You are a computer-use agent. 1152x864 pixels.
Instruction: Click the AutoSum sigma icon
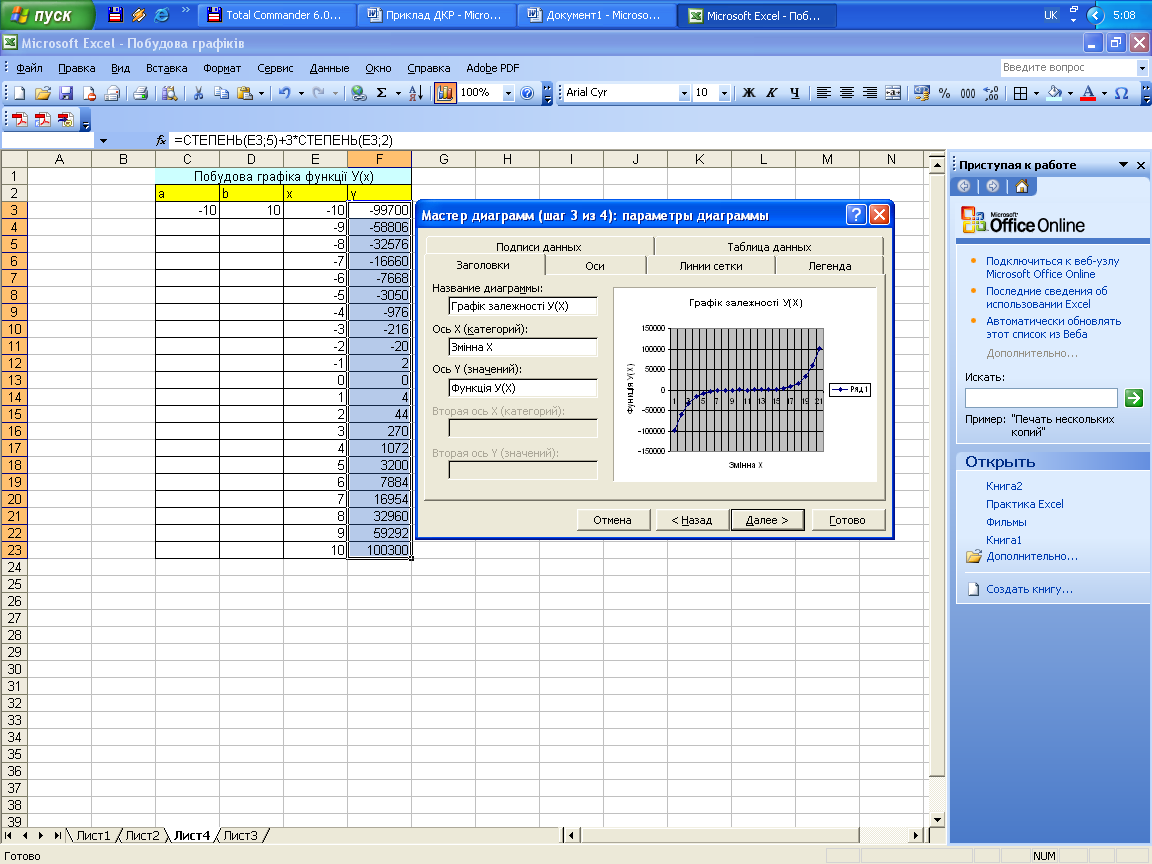pos(381,93)
